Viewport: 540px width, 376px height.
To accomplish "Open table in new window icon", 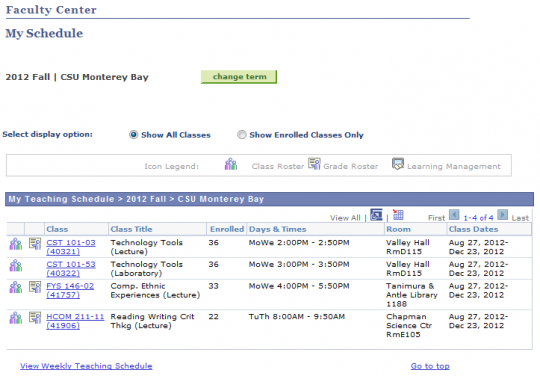I will pos(376,215).
